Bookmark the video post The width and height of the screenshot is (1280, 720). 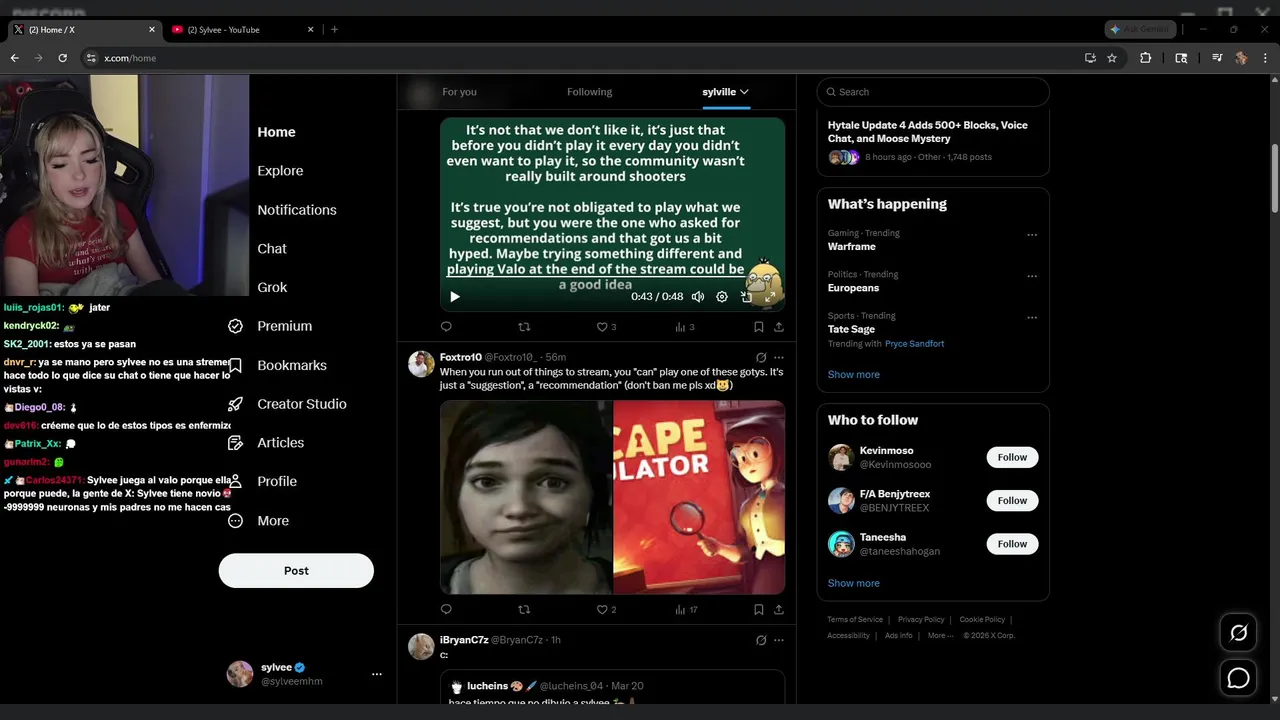click(x=759, y=327)
